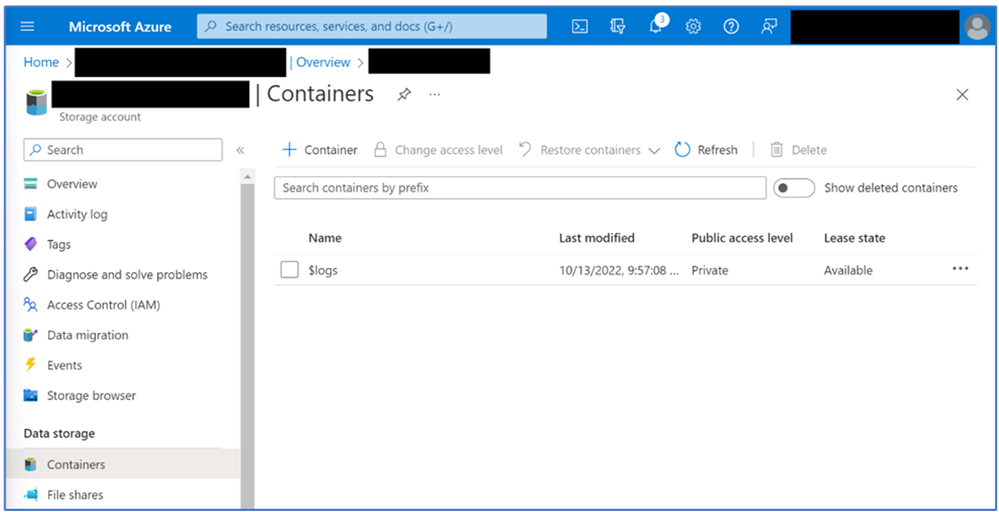Click the Change access level lock icon
The image size is (999, 512).
(x=380, y=150)
